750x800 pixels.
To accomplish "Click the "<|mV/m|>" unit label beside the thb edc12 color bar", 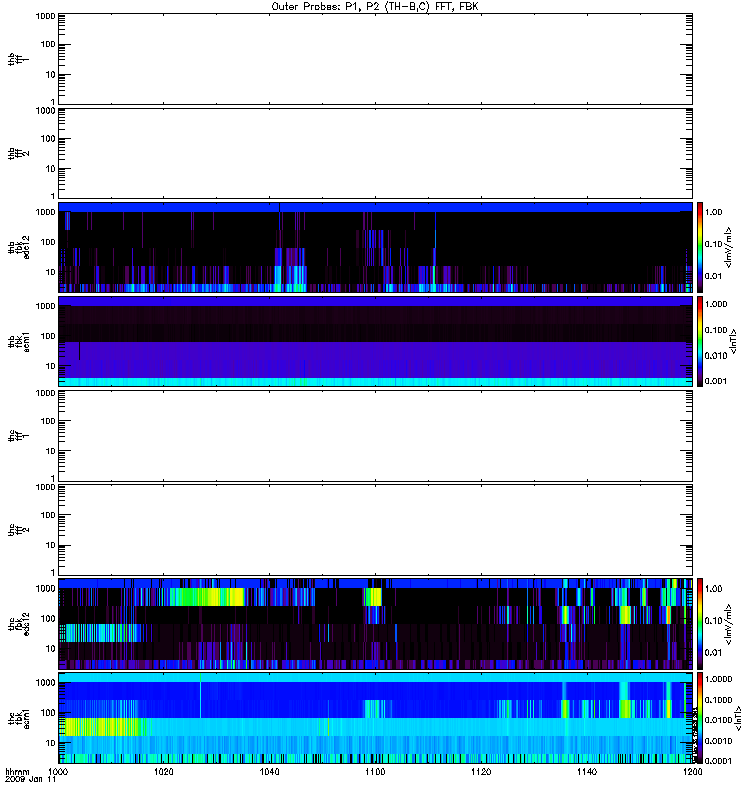I will click(x=729, y=247).
